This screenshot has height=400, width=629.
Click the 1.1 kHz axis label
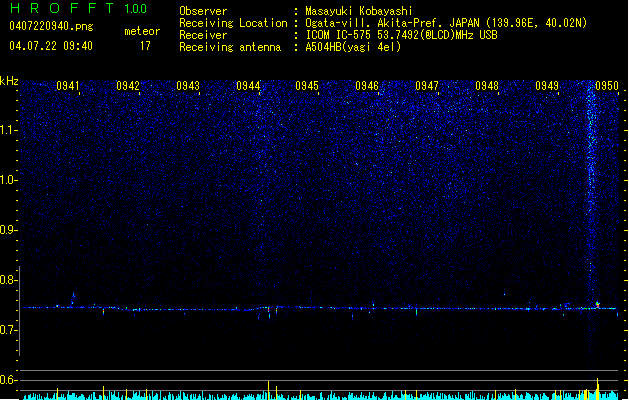(x=8, y=130)
